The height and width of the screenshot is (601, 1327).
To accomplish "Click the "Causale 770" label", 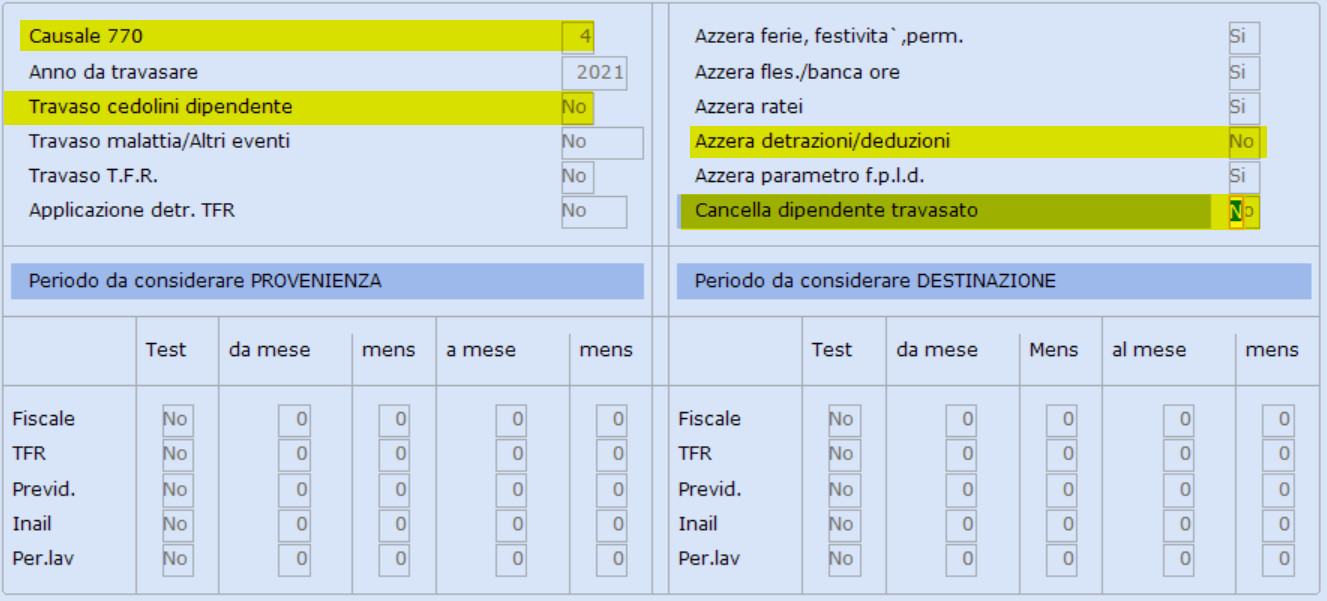I will [86, 37].
